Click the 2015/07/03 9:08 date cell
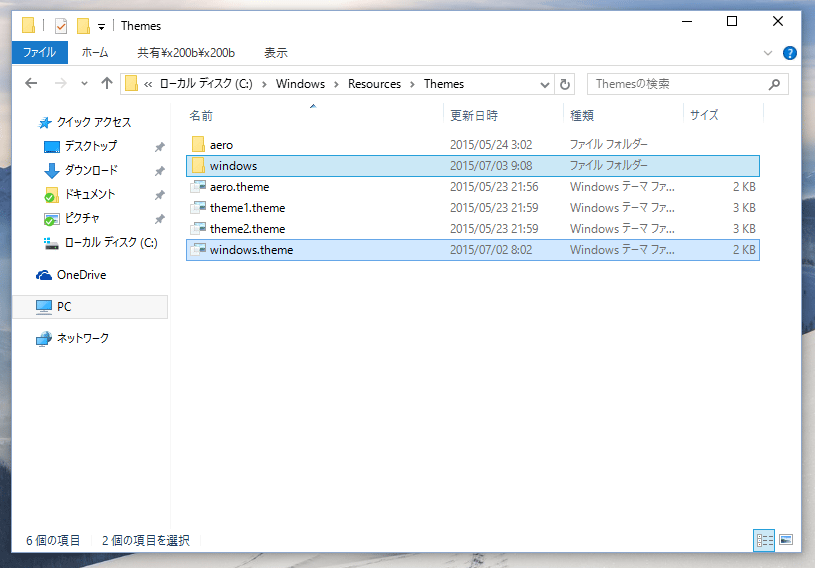815x568 pixels. point(491,166)
